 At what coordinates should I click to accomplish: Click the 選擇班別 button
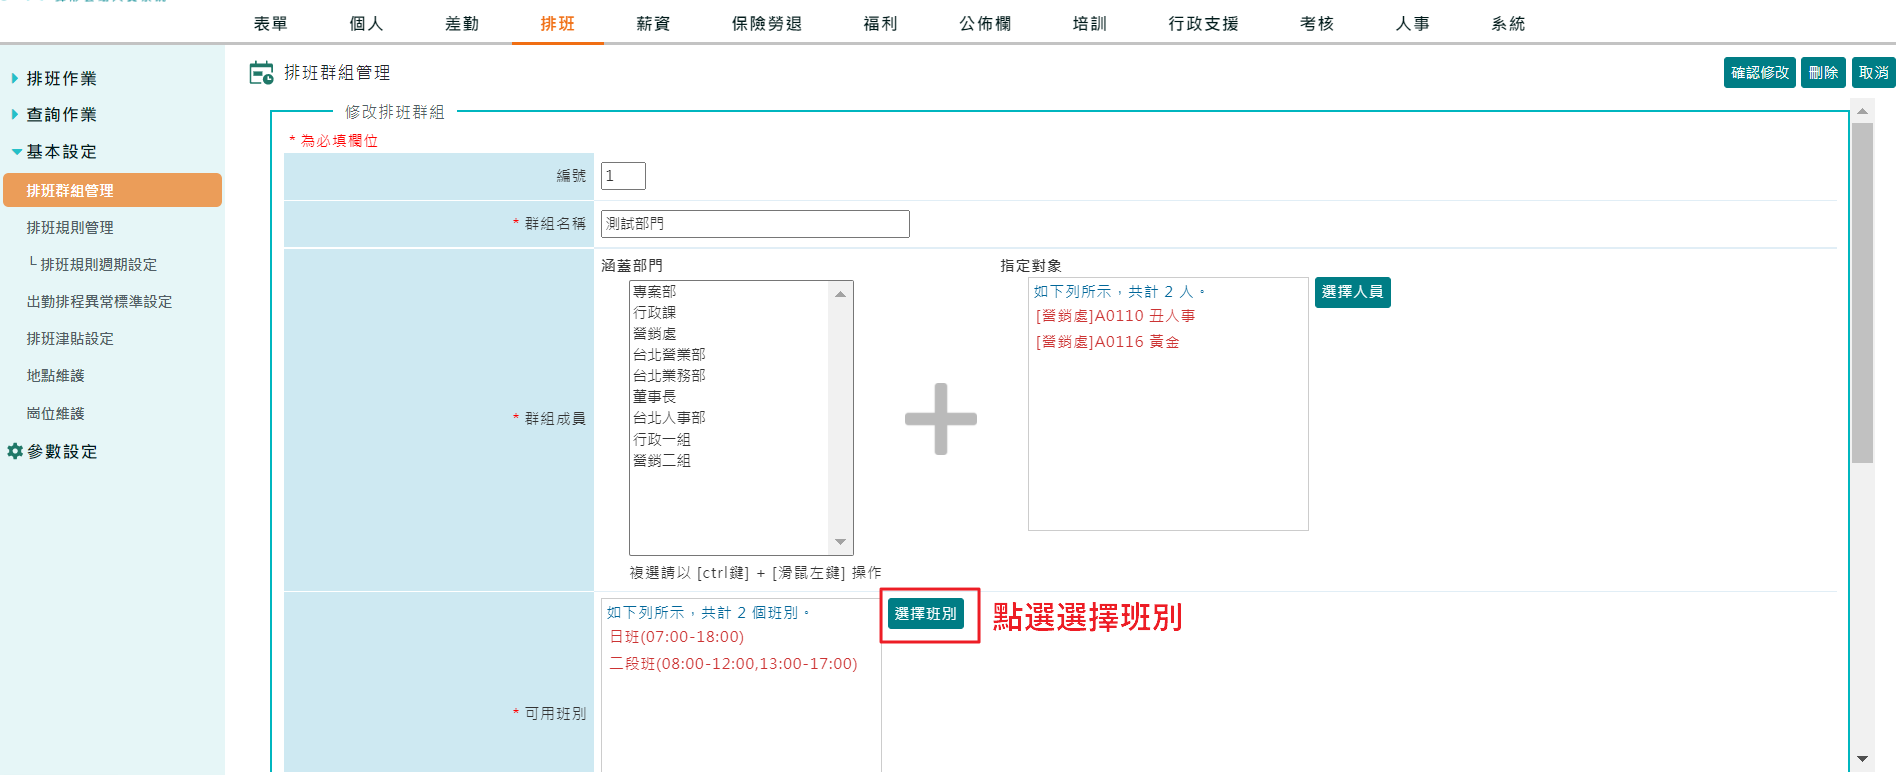pyautogui.click(x=925, y=614)
